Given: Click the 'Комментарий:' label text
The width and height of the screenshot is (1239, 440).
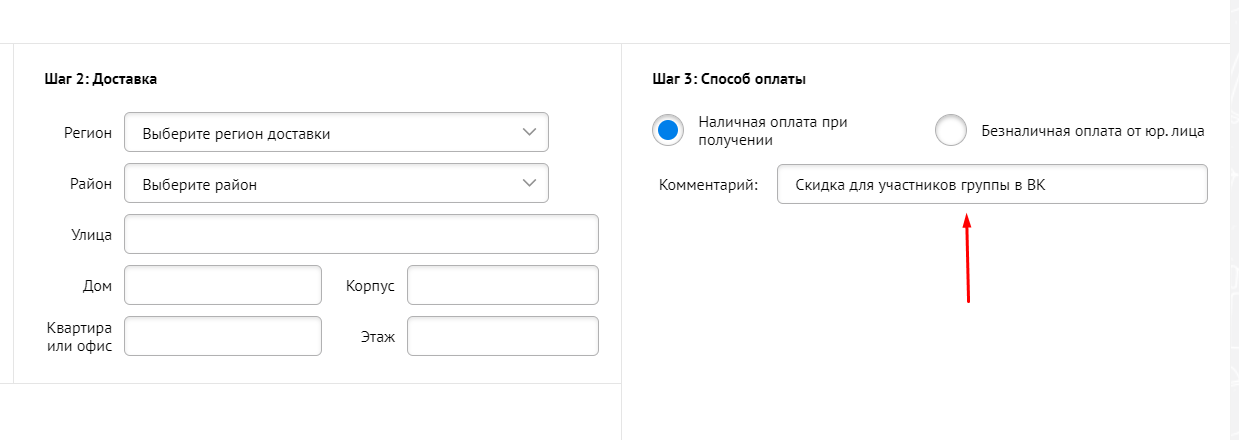Looking at the screenshot, I should pos(709,184).
